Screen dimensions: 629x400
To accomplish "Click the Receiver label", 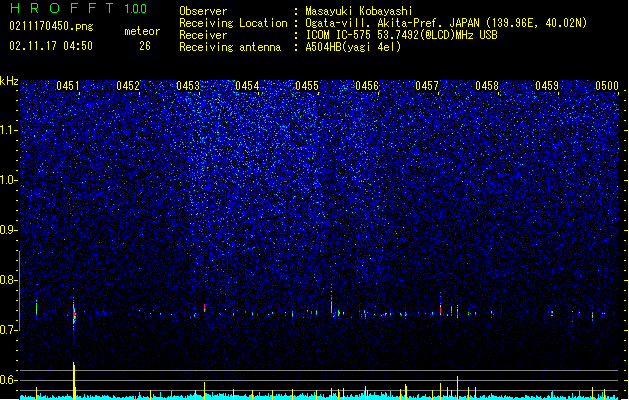I will 203,35.
